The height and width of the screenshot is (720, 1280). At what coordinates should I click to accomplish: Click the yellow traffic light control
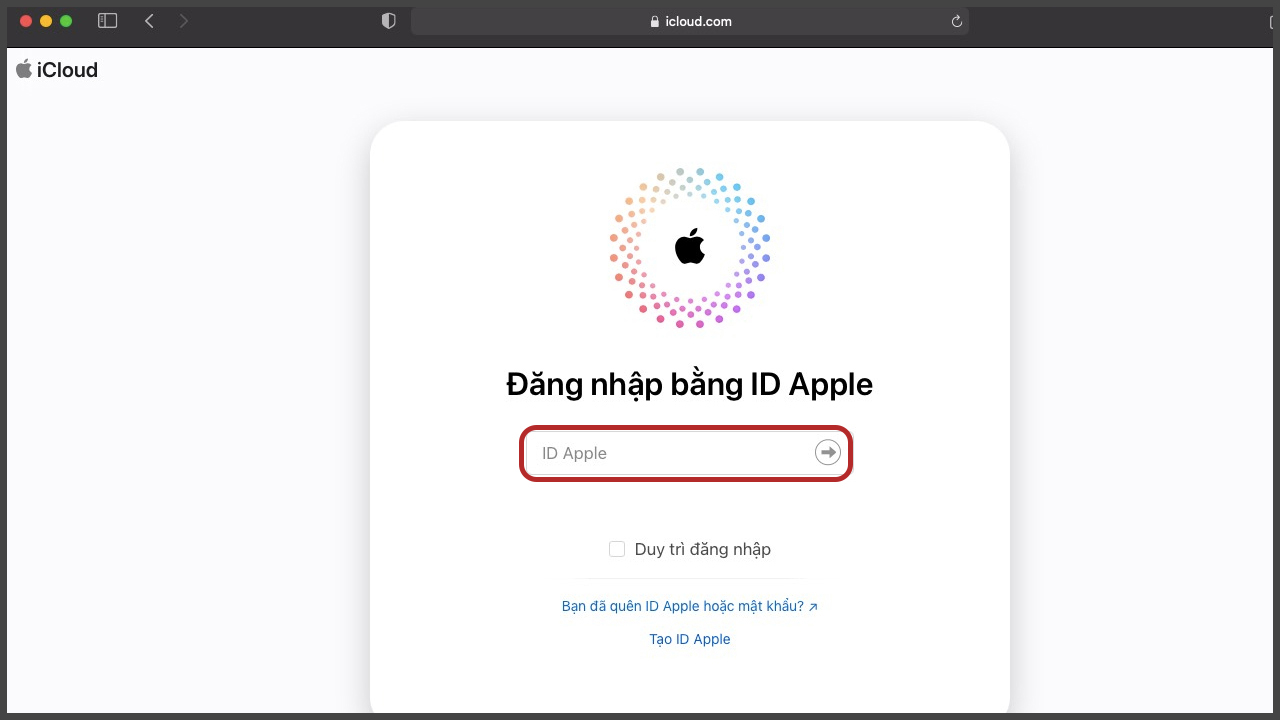pyautogui.click(x=45, y=20)
